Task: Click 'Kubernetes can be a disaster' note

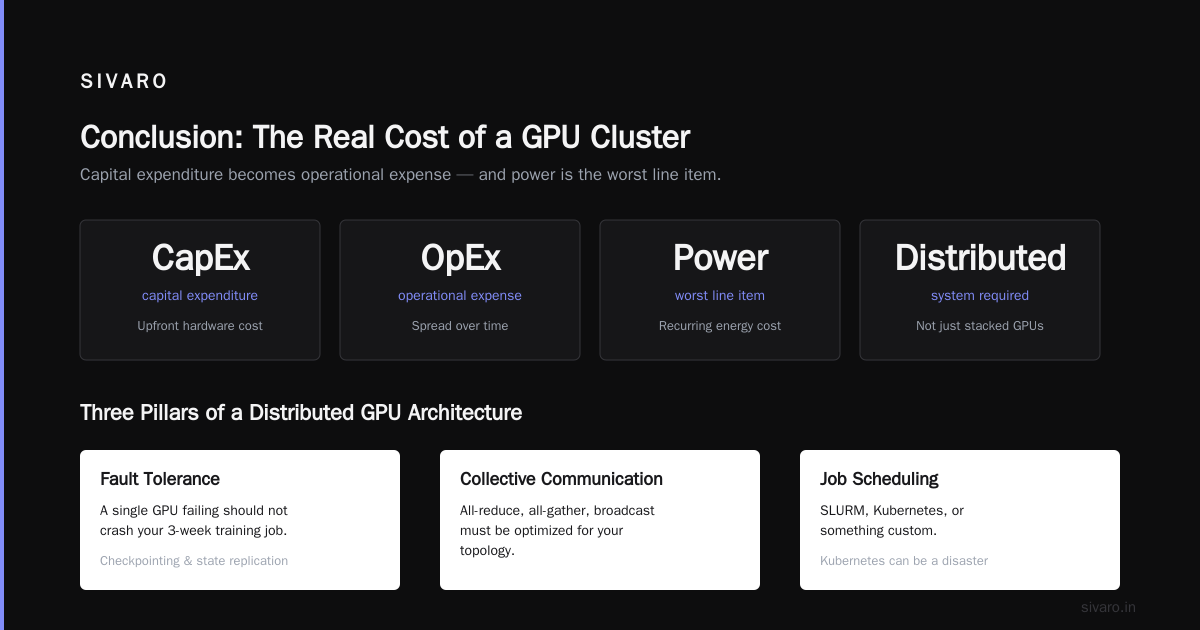Action: [x=904, y=561]
